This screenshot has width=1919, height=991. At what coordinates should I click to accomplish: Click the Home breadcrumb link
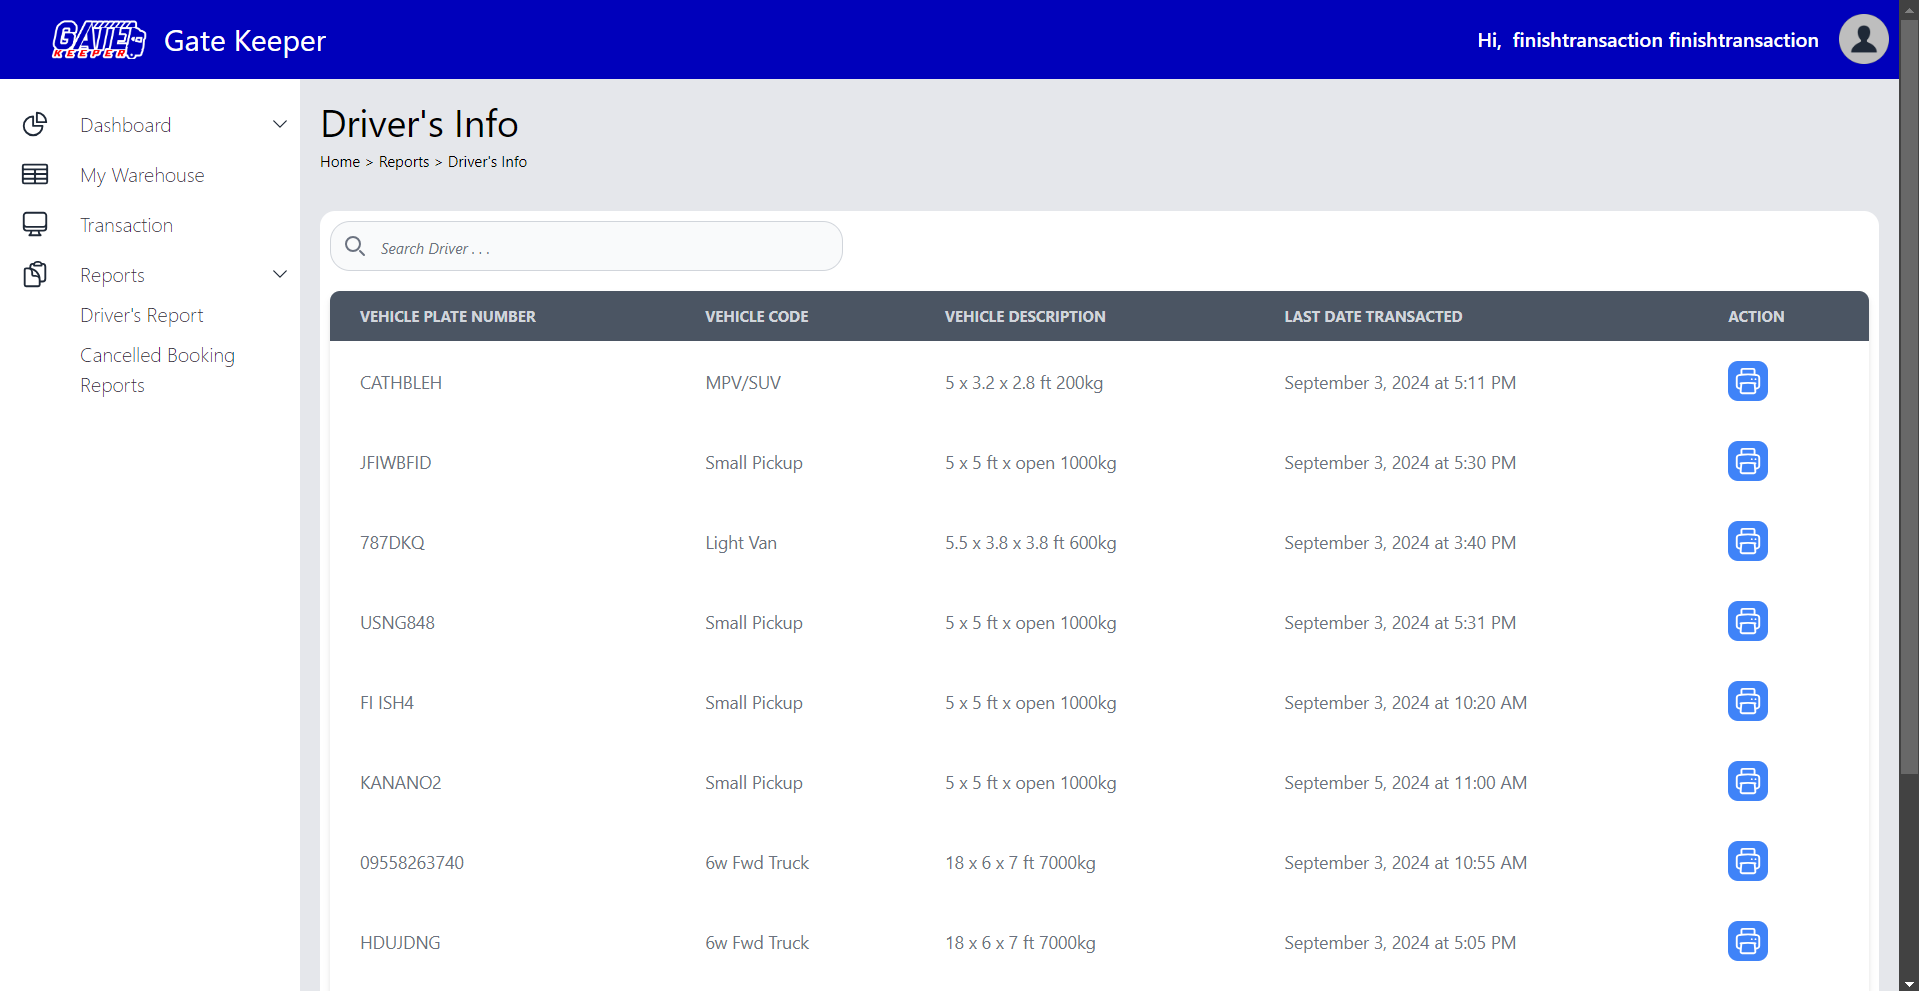pyautogui.click(x=340, y=162)
